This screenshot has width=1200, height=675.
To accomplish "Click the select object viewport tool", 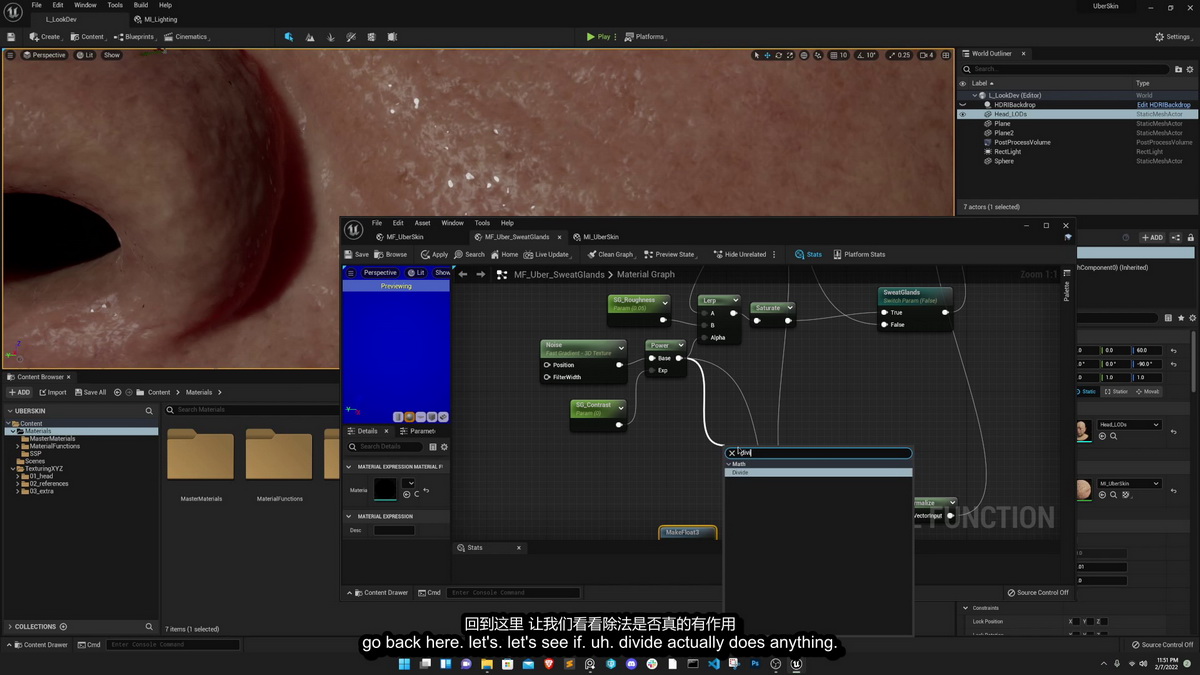I will point(758,55).
